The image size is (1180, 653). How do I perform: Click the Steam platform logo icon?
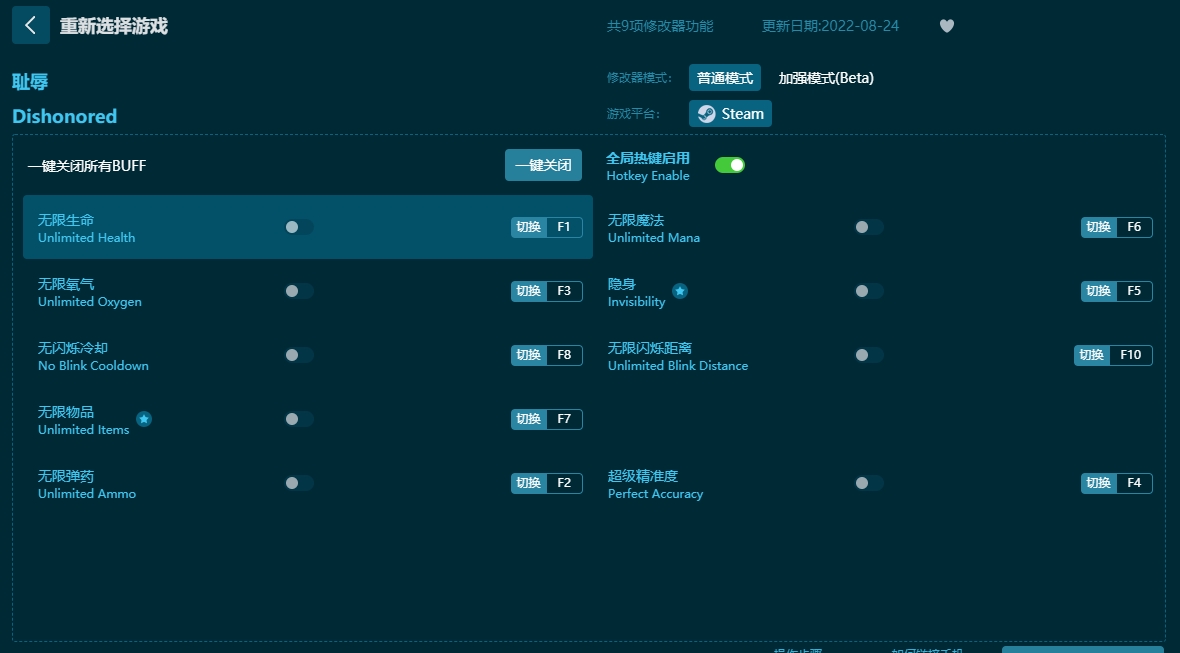[x=707, y=114]
